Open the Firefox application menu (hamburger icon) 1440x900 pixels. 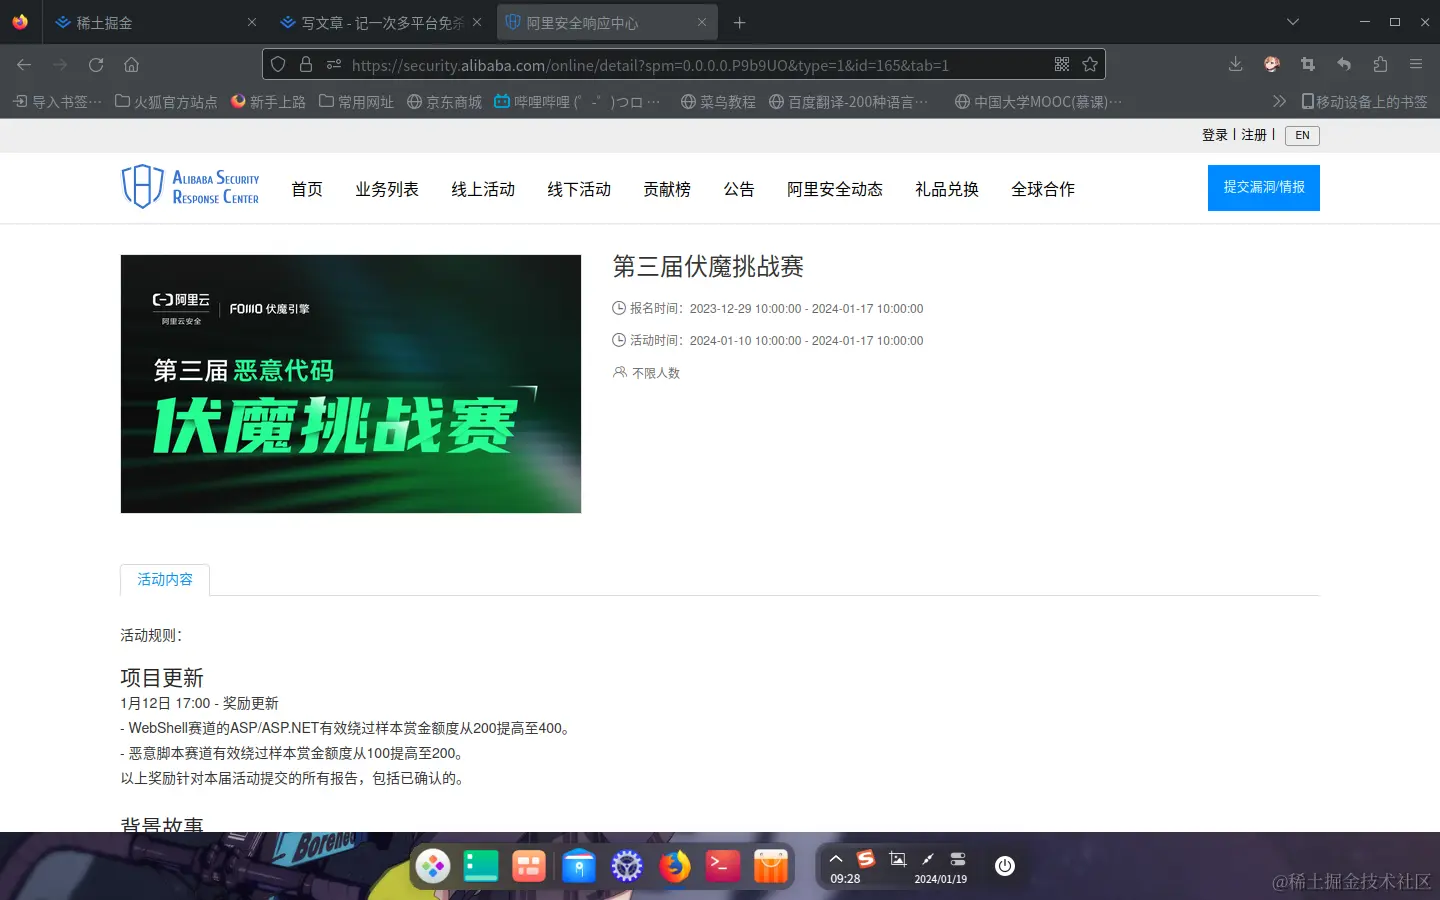pyautogui.click(x=1416, y=64)
